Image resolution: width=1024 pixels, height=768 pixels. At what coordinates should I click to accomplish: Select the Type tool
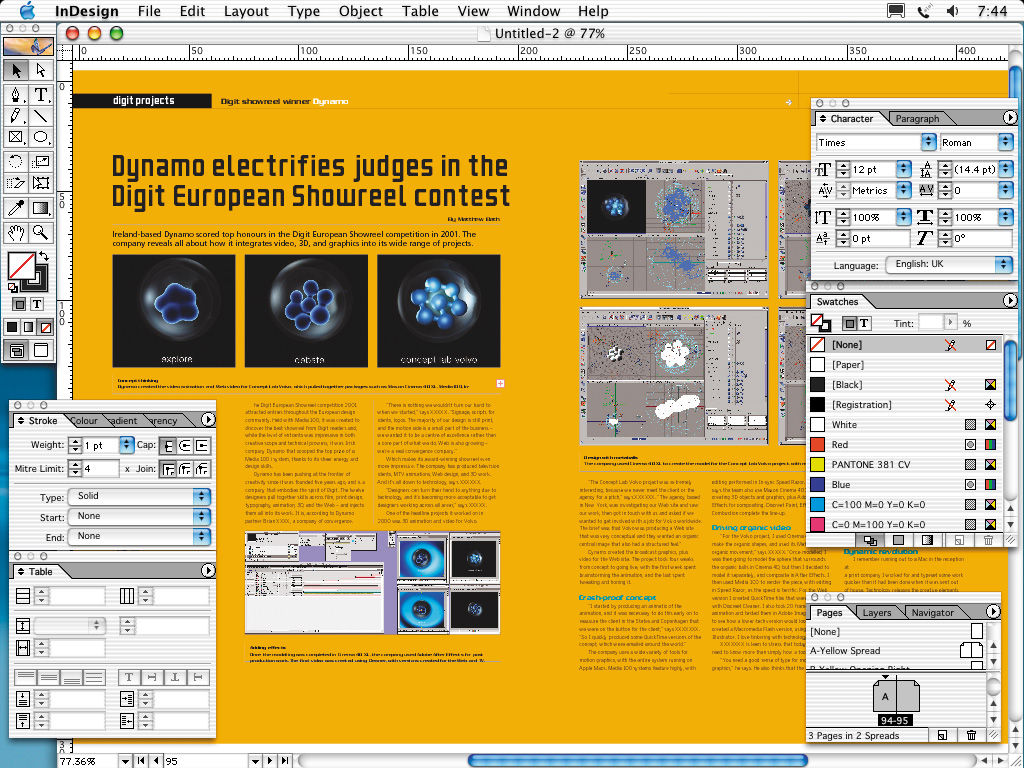pos(40,95)
